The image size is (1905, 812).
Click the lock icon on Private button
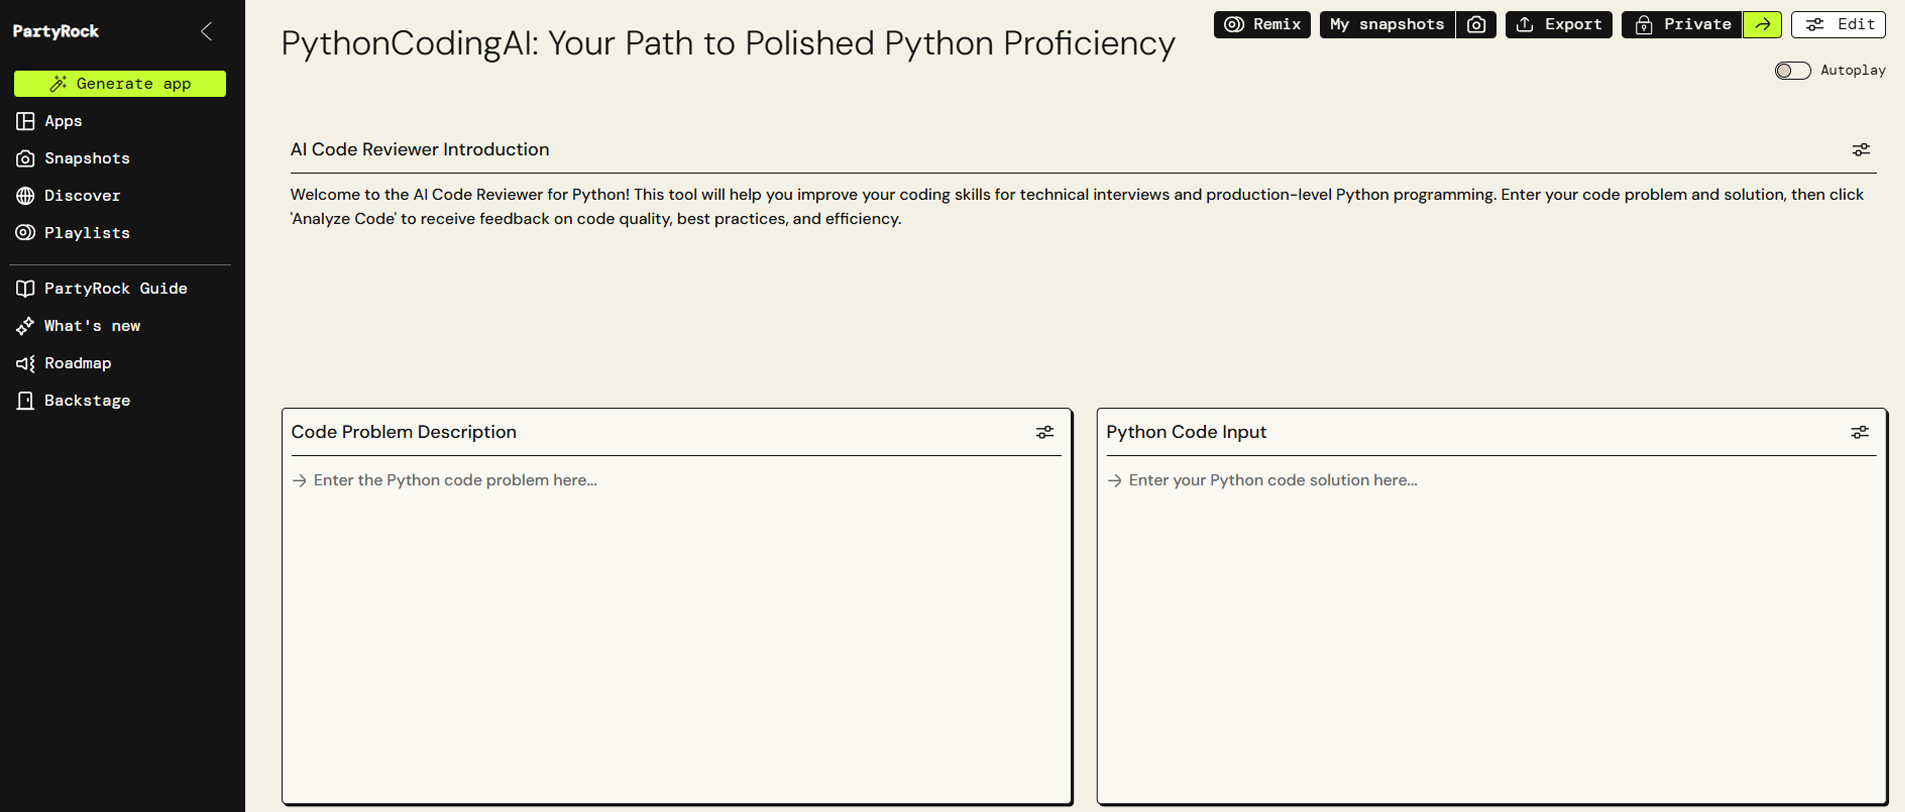pyautogui.click(x=1643, y=25)
